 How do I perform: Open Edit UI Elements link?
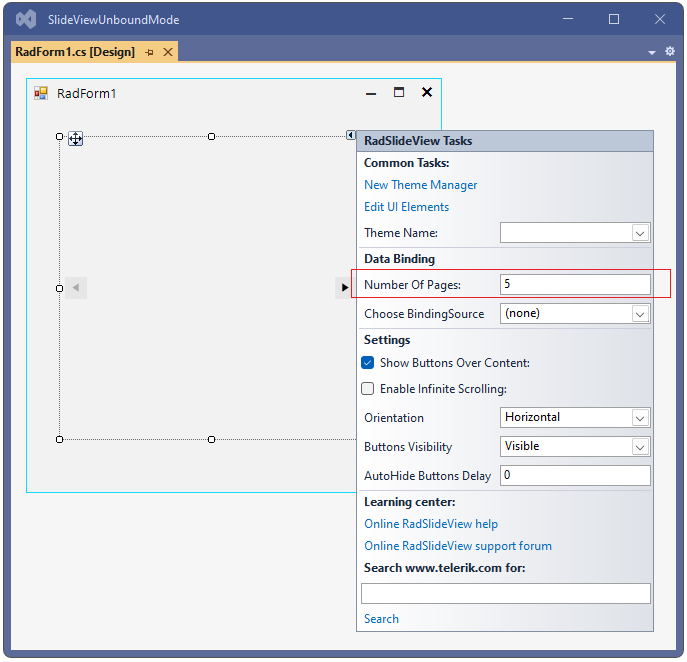407,207
